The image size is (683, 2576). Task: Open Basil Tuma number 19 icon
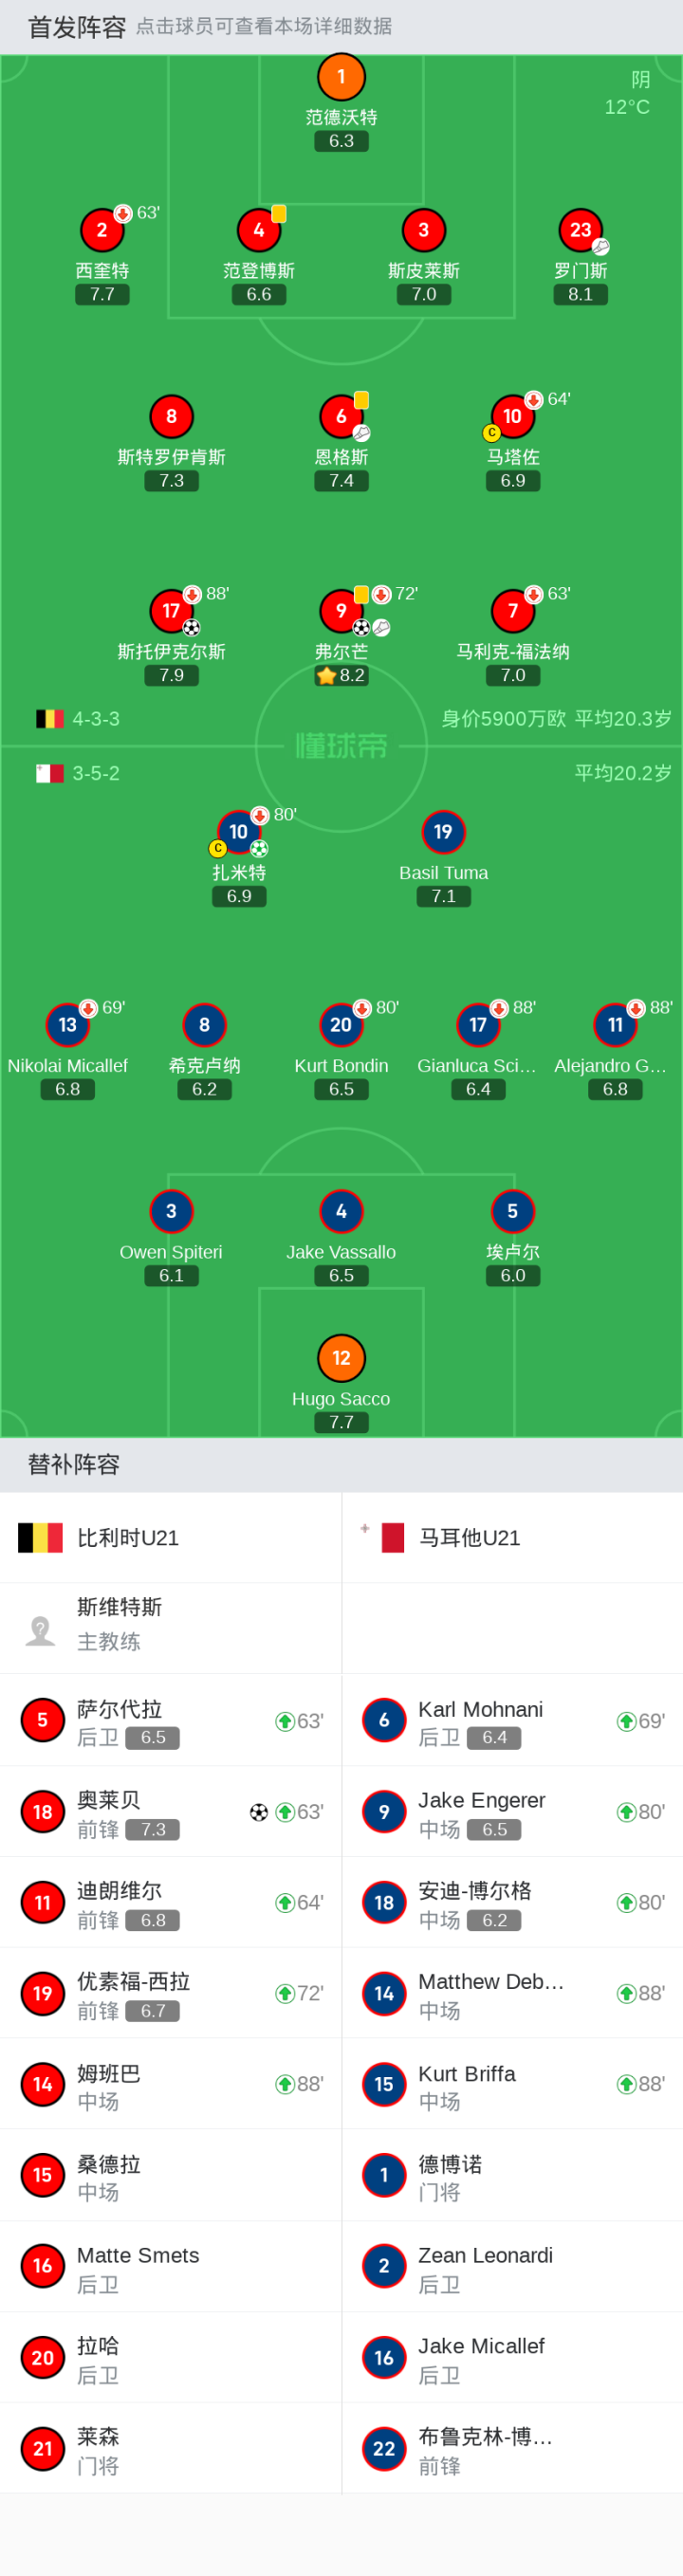click(x=443, y=832)
